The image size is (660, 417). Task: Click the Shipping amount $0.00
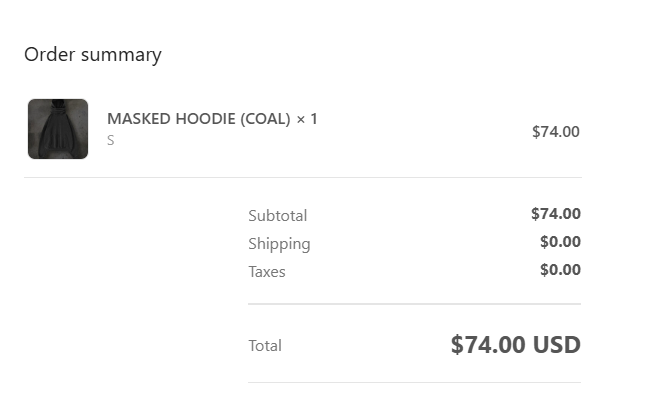[560, 241]
